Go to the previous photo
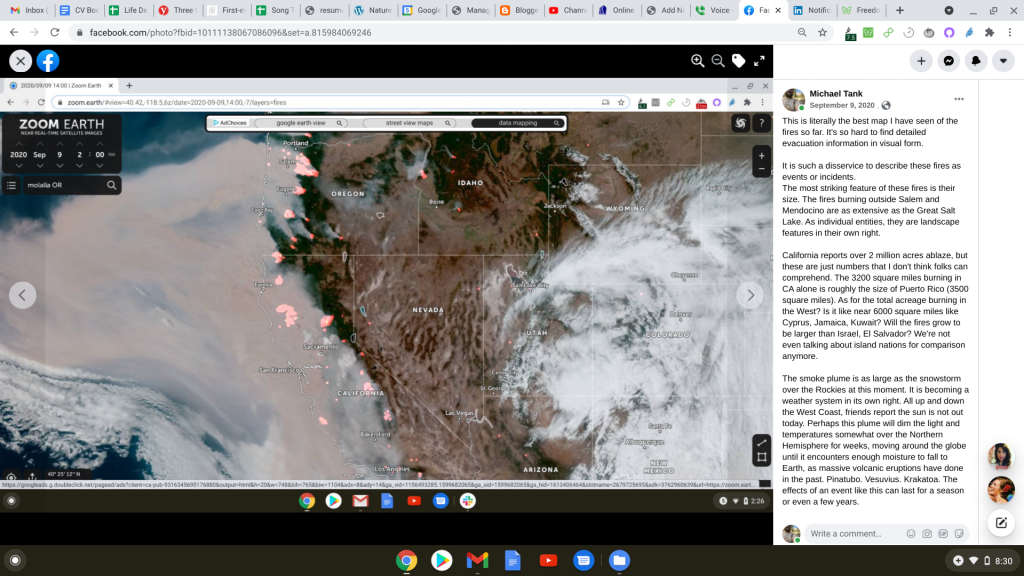Viewport: 1024px width, 576px height. pos(22,295)
